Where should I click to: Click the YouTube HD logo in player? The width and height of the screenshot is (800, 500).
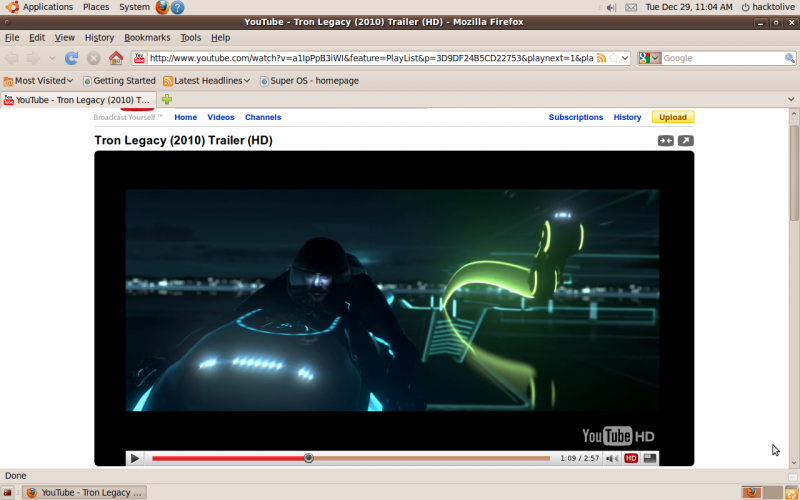(x=618, y=436)
